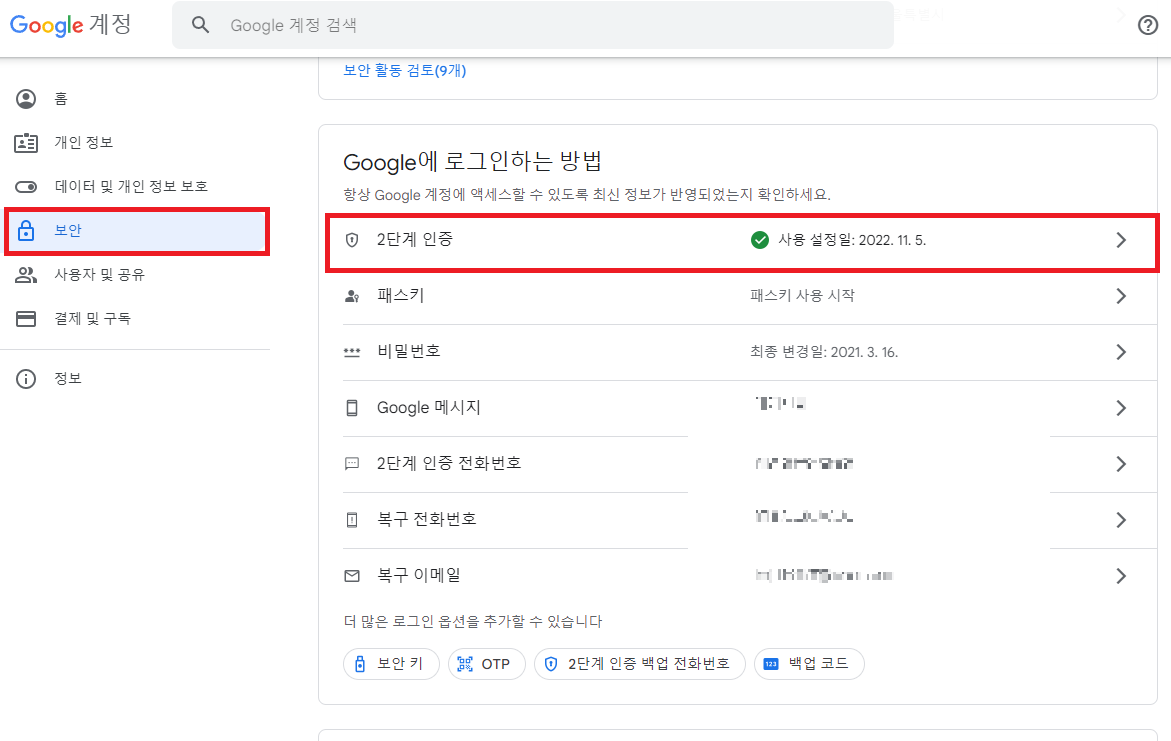The height and width of the screenshot is (741, 1171).
Task: Add 2단계 인증 백업 전화번호 option
Action: (640, 664)
